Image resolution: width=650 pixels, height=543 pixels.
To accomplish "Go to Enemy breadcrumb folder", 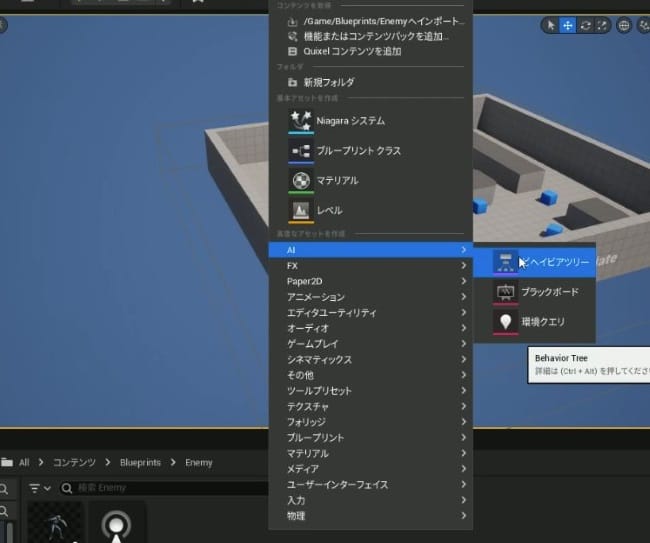I will (199, 462).
